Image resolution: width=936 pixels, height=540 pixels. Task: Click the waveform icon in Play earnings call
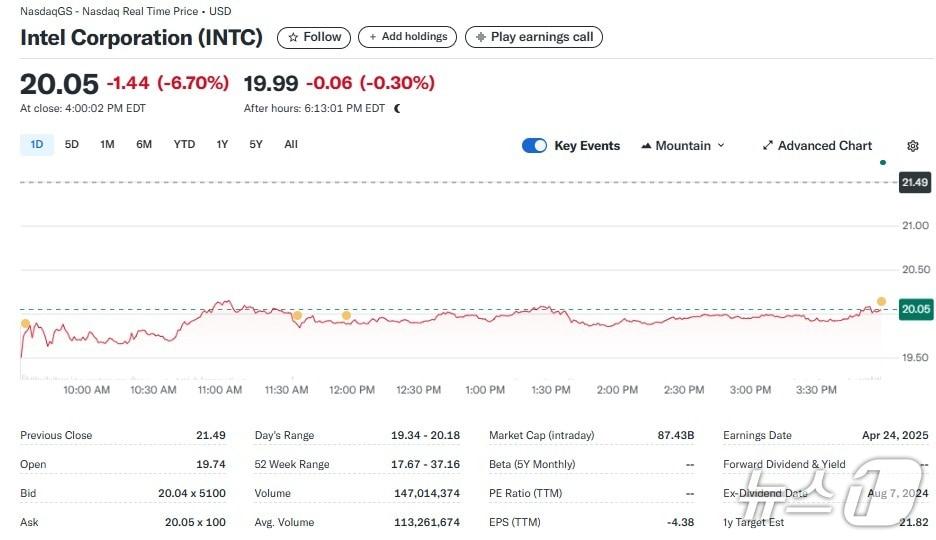481,37
